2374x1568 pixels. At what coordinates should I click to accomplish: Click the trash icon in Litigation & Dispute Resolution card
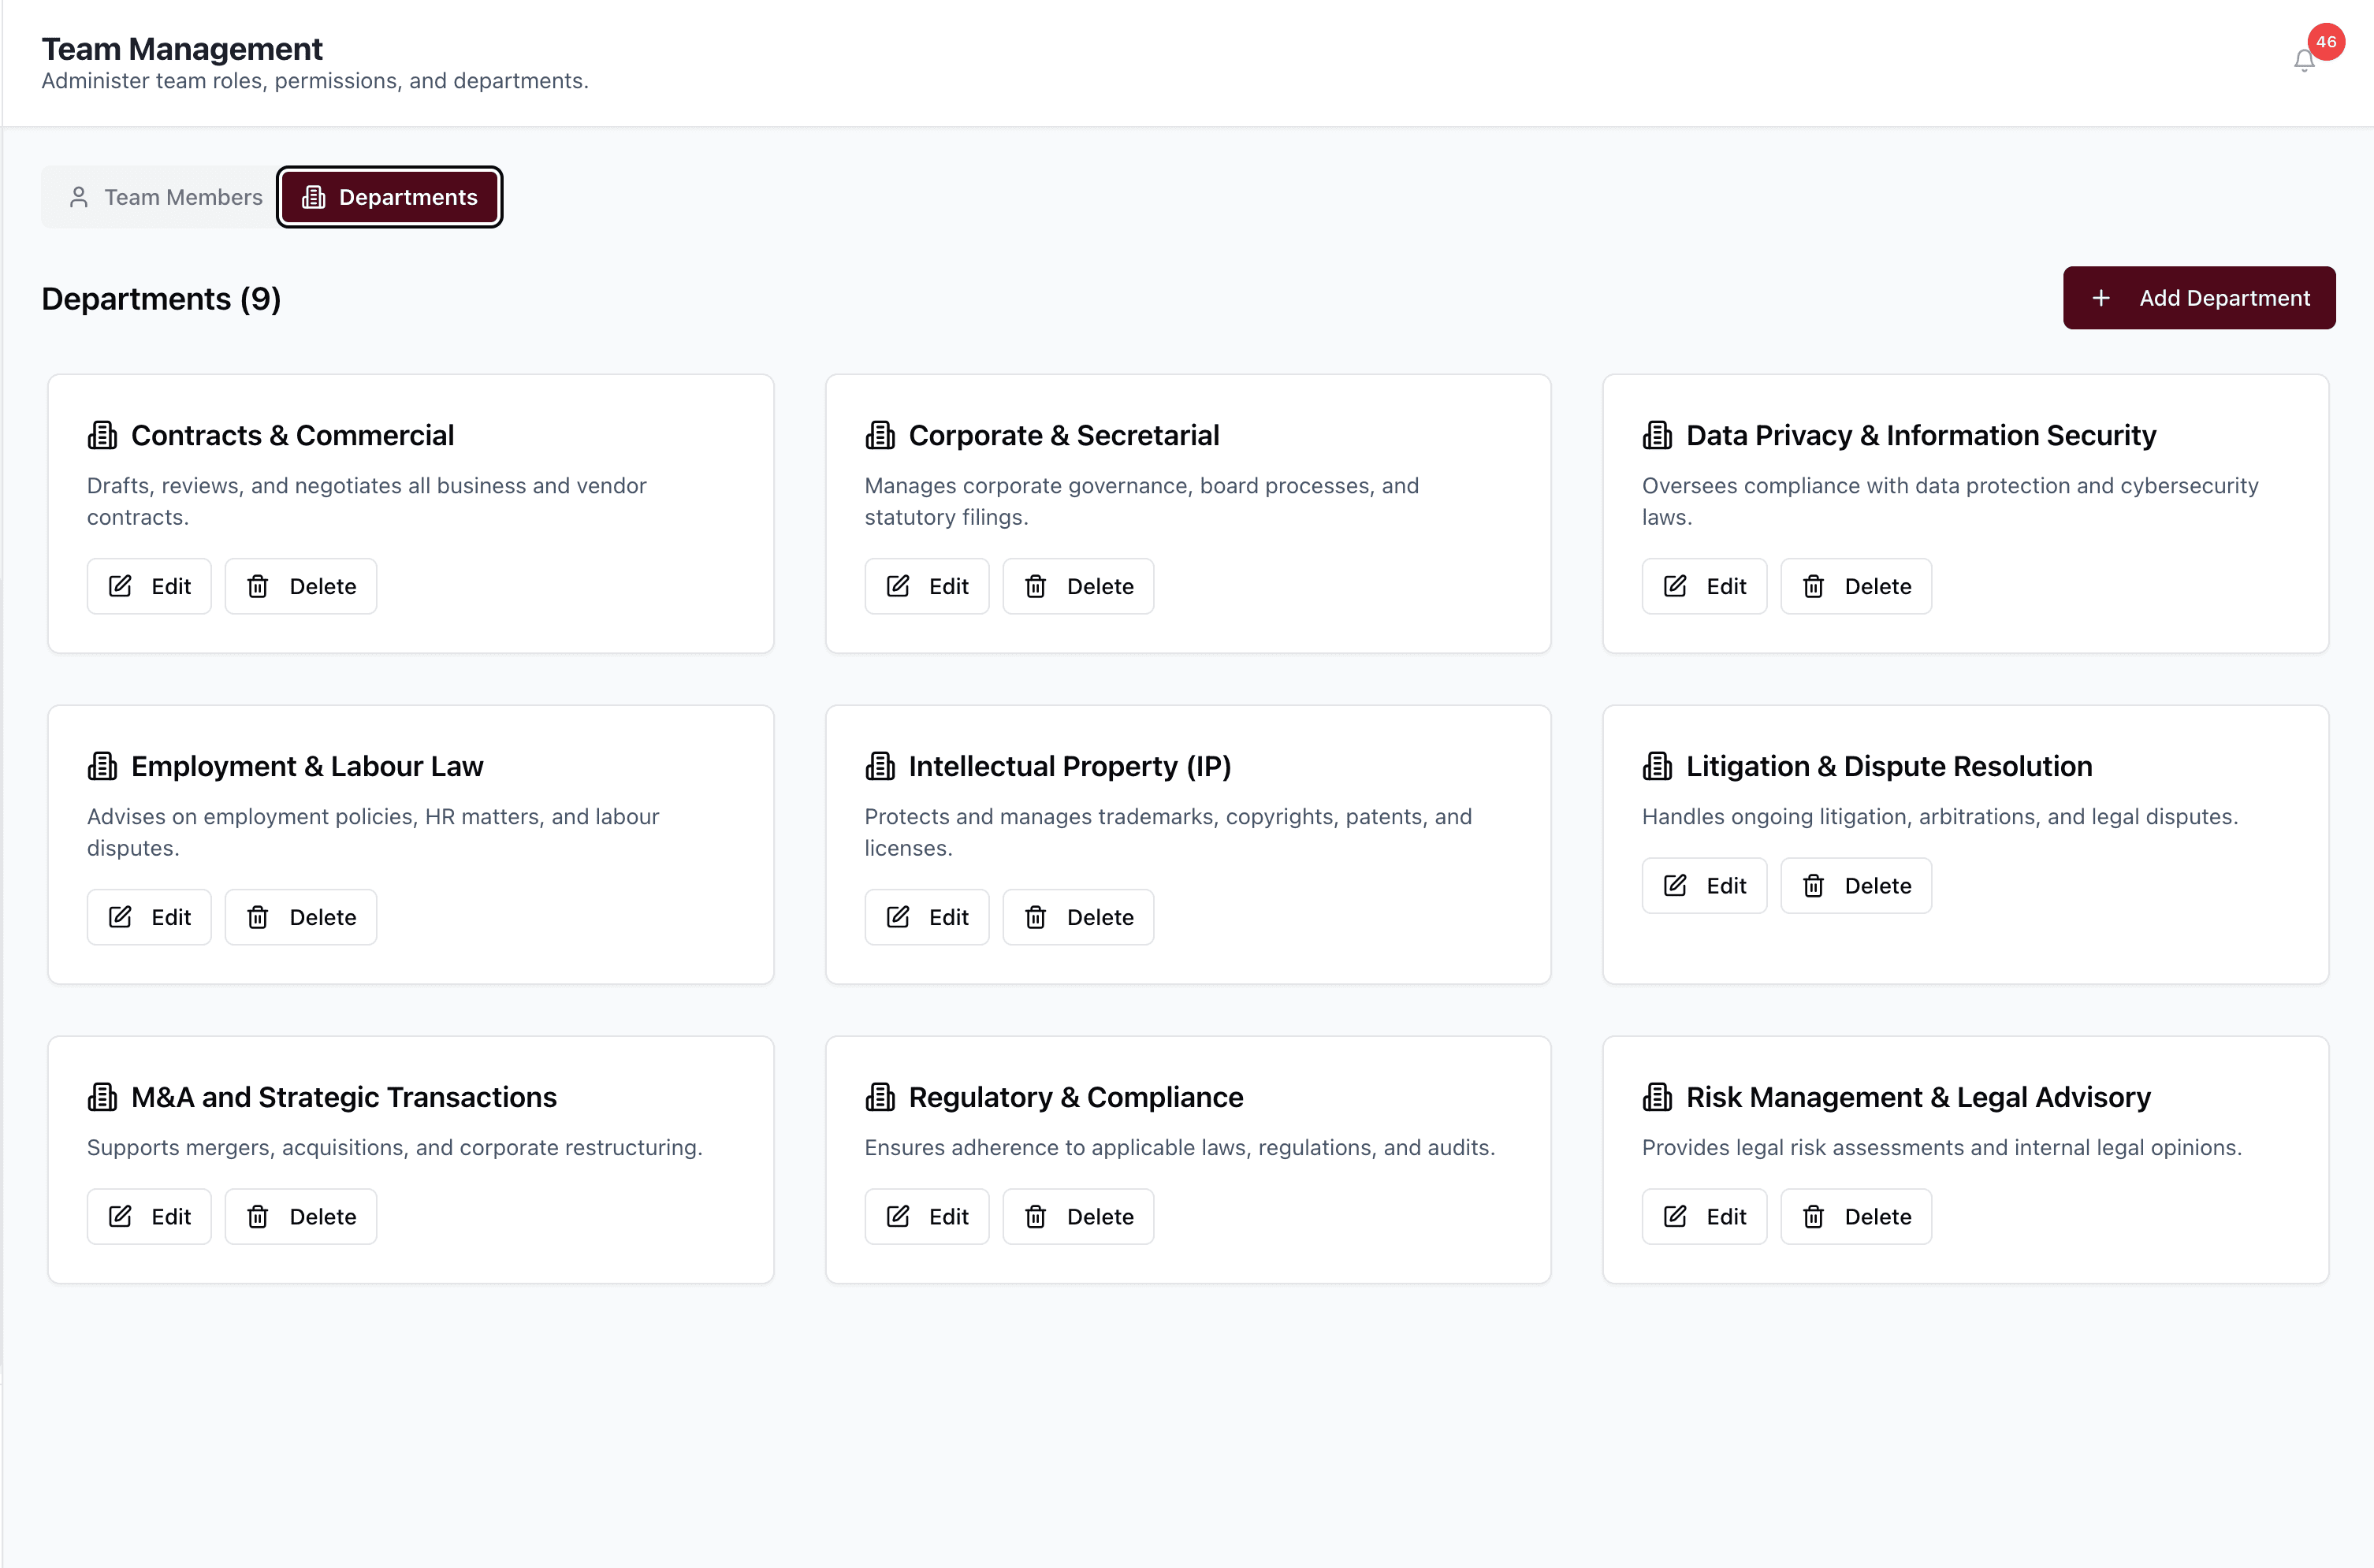coord(1813,885)
